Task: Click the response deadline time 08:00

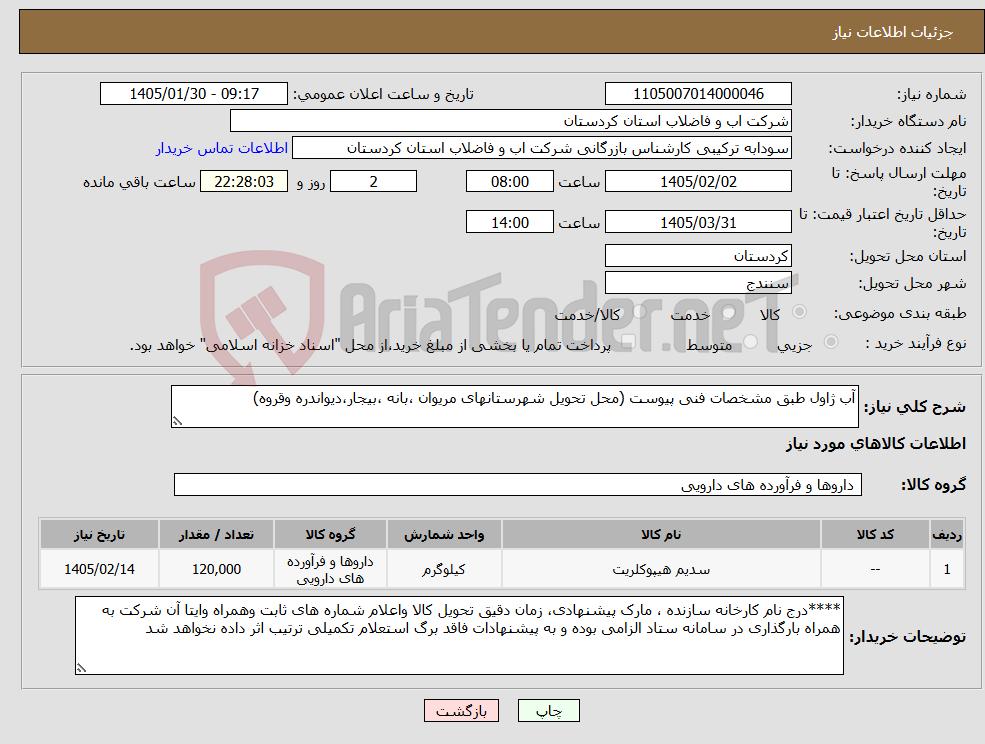Action: click(509, 182)
